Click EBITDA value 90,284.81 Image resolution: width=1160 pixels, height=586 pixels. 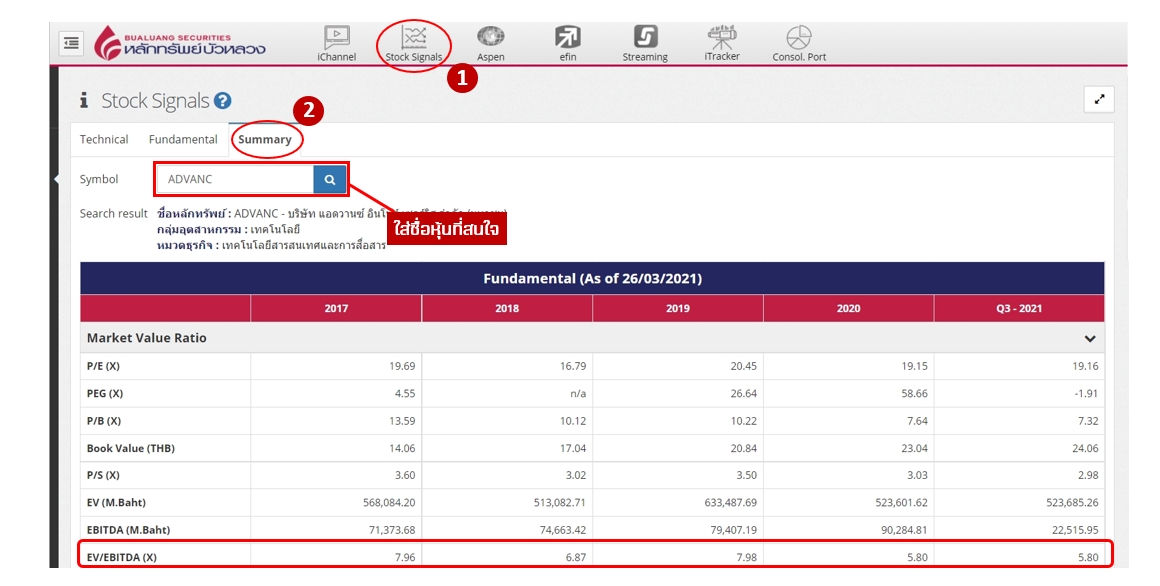[x=904, y=530]
